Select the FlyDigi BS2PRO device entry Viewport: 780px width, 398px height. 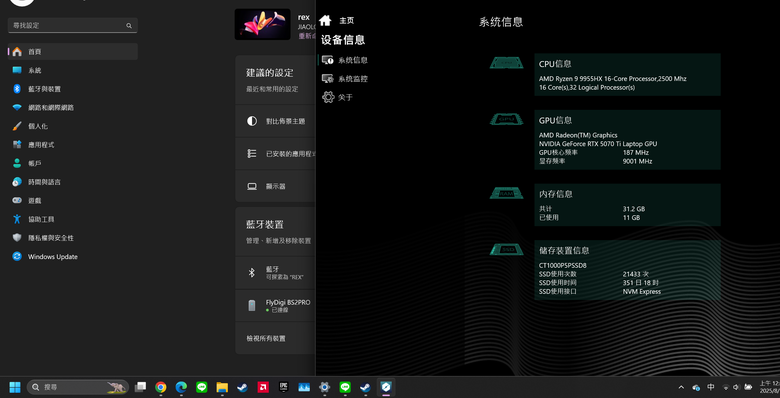[276, 305]
